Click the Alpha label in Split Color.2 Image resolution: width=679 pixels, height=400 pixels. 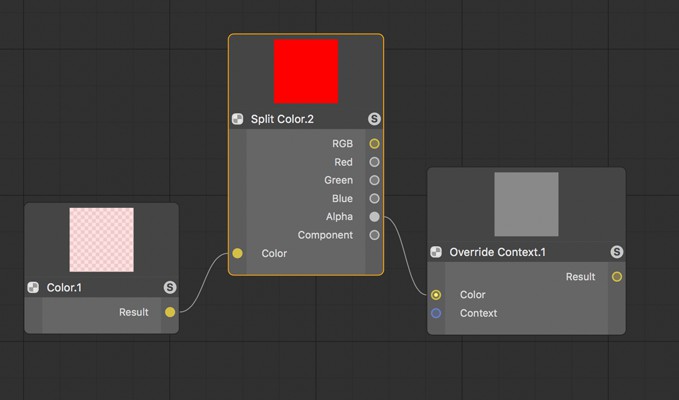pos(340,217)
